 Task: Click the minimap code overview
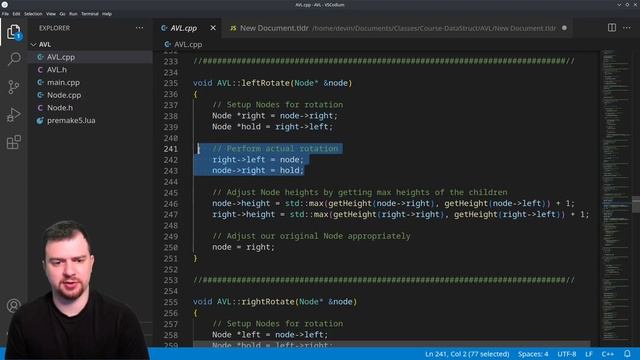[x=616, y=196]
